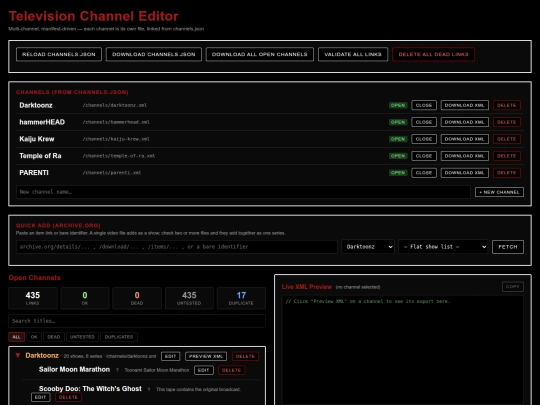
Task: Close the Kaiju Krew channel
Action: tap(424, 139)
